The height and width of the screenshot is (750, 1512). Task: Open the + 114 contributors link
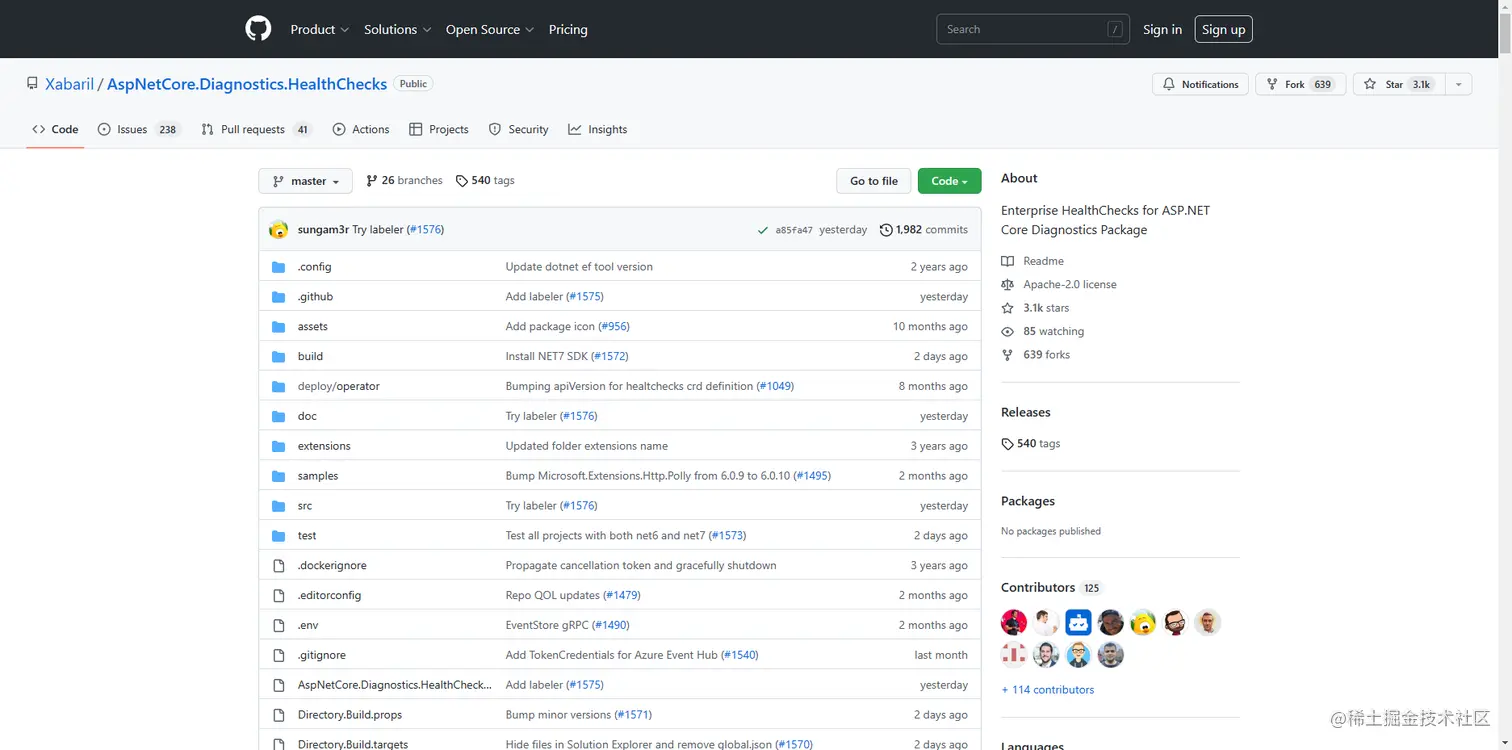[1047, 690]
